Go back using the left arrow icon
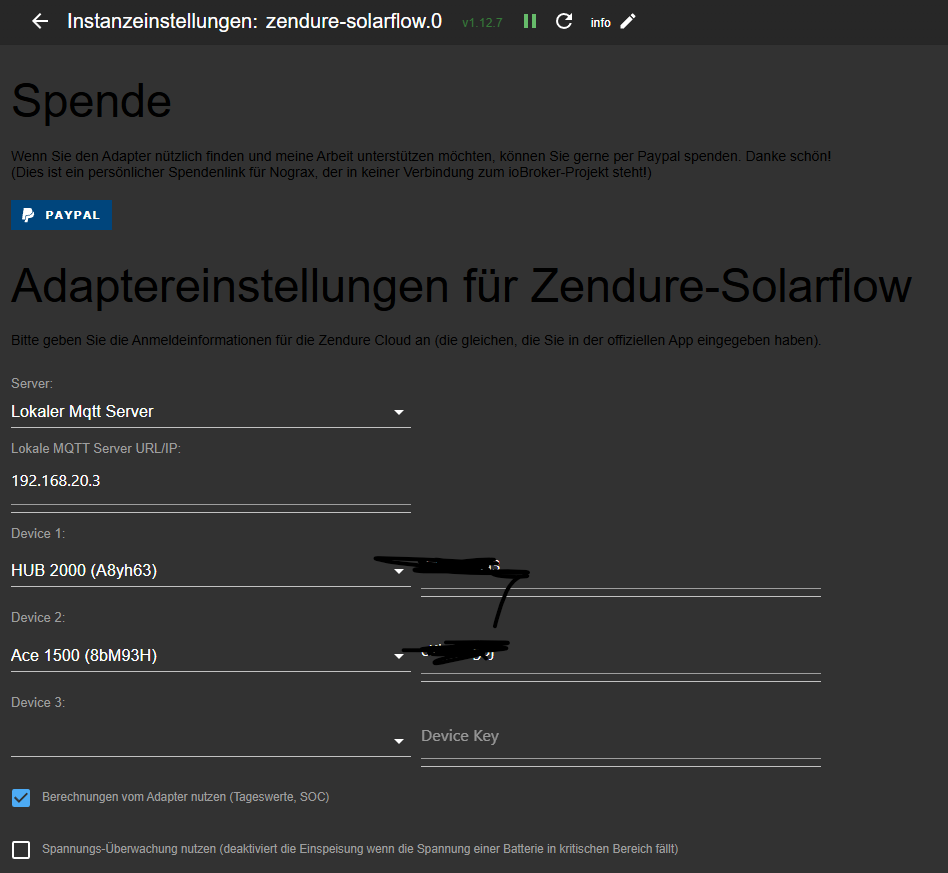Image resolution: width=948 pixels, height=873 pixels. tap(40, 21)
